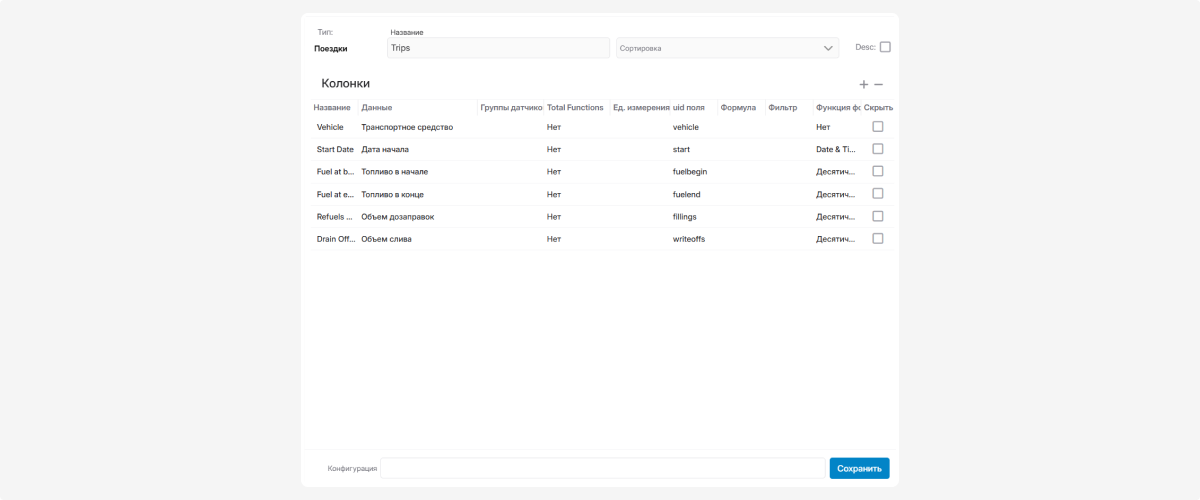Click Десятич... function cell in fuelbegin row
Viewport: 1200px width, 500px height.
836,171
